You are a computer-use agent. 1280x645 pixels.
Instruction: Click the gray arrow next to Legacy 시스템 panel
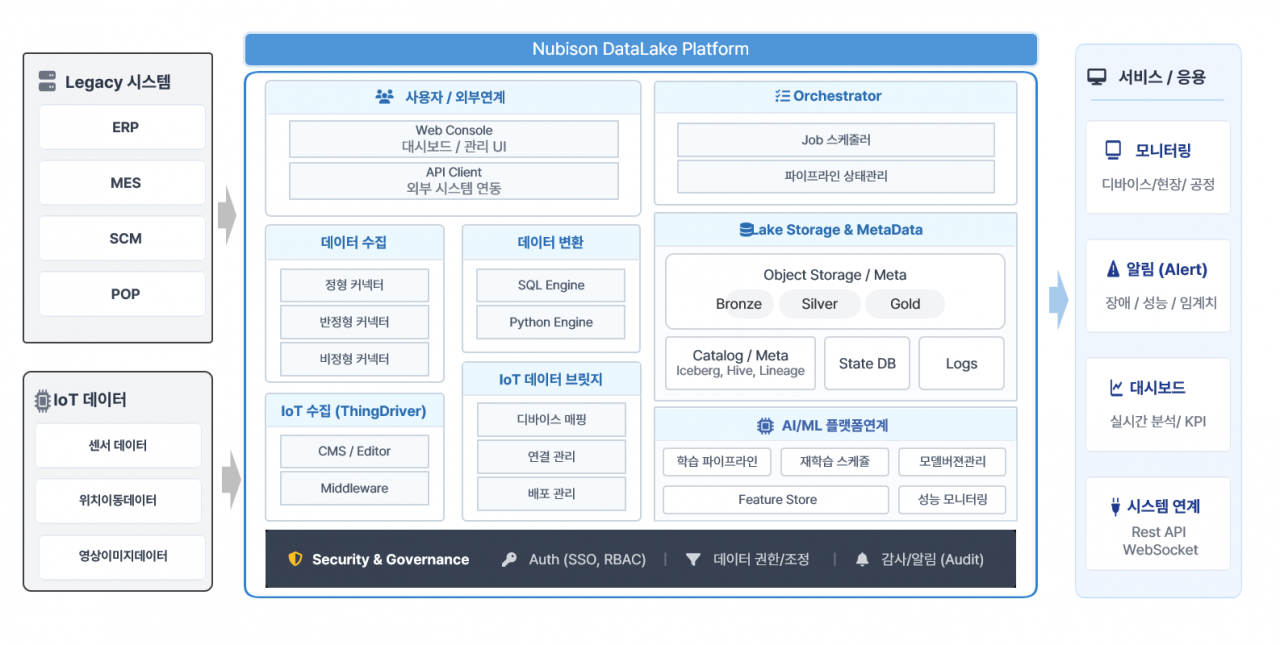[228, 213]
